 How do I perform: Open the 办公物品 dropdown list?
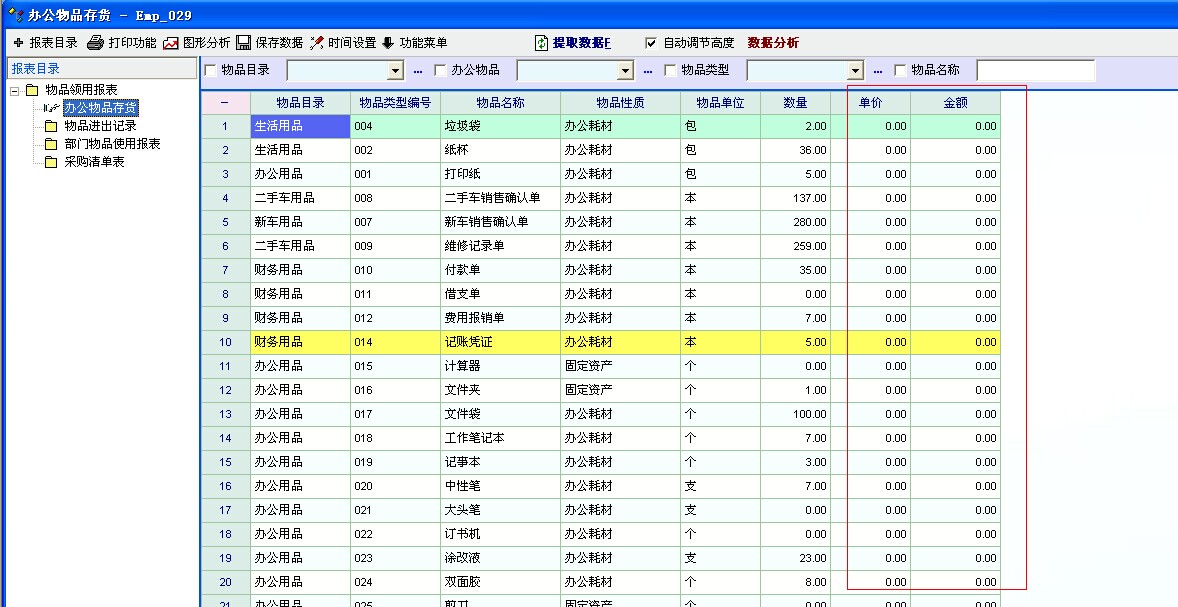tap(625, 71)
